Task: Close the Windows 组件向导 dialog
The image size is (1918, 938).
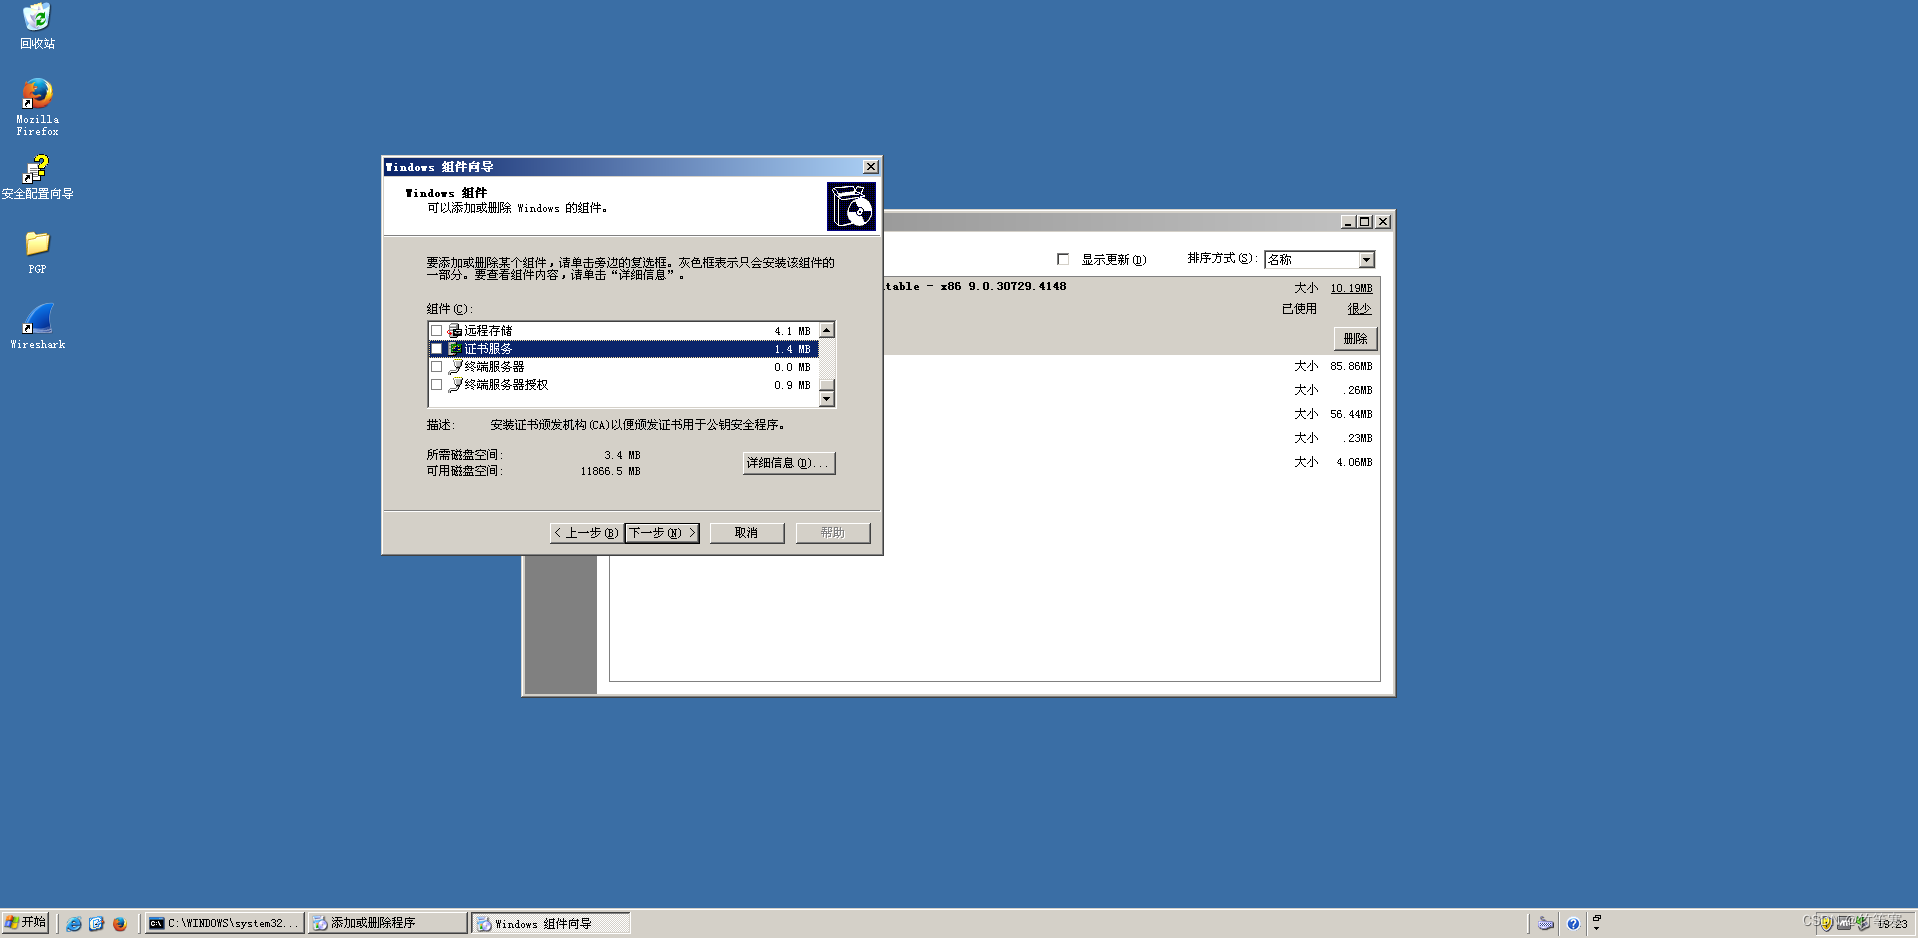Action: [871, 167]
